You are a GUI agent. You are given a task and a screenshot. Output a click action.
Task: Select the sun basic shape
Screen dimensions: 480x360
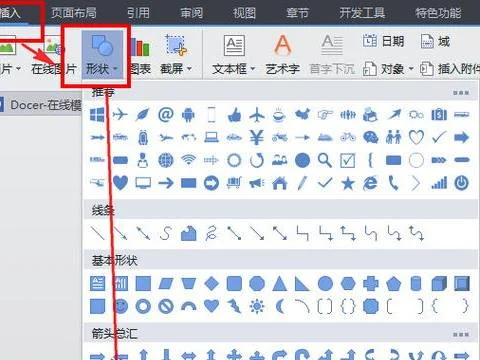257,306
